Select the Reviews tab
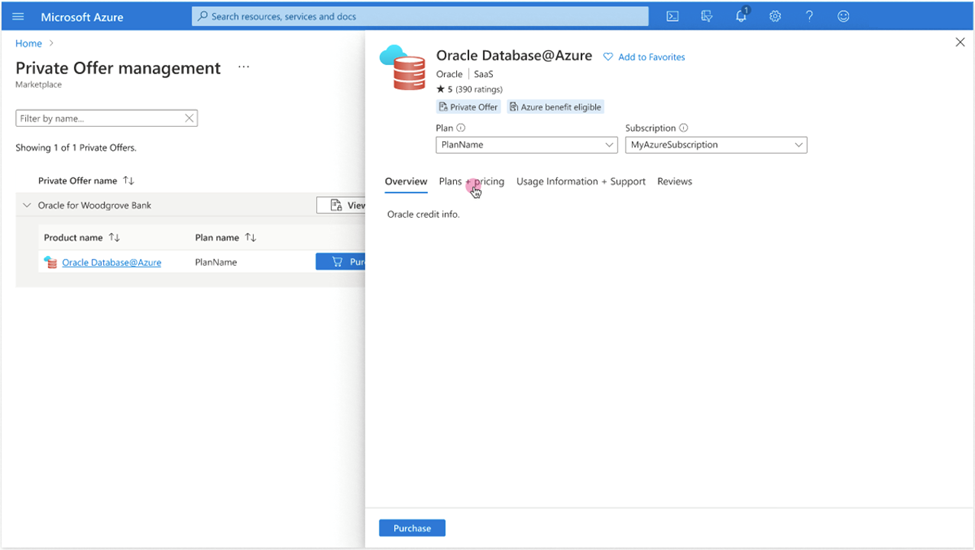The width and height of the screenshot is (975, 550). [x=674, y=182]
